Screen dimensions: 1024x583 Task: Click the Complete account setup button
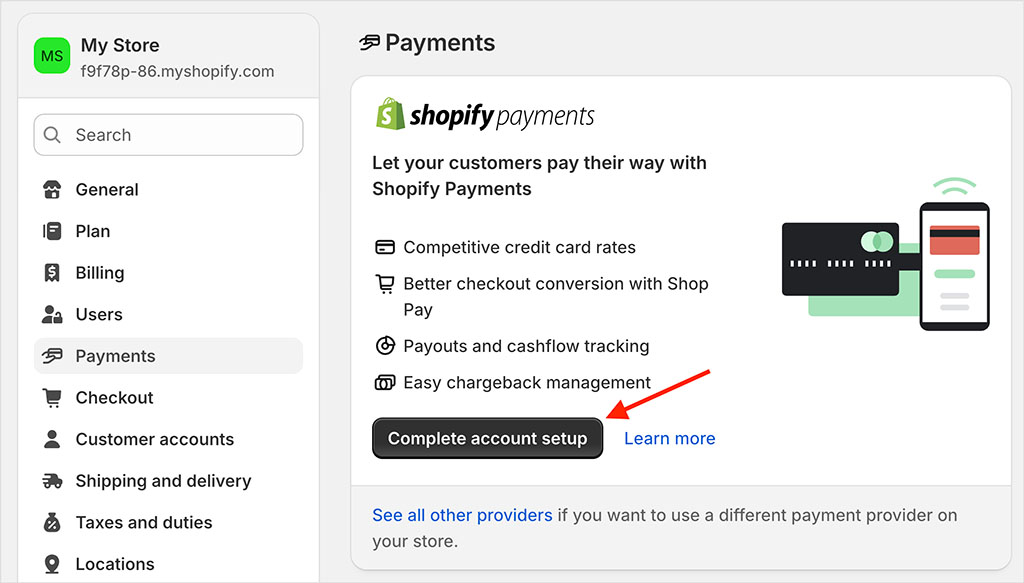click(487, 438)
